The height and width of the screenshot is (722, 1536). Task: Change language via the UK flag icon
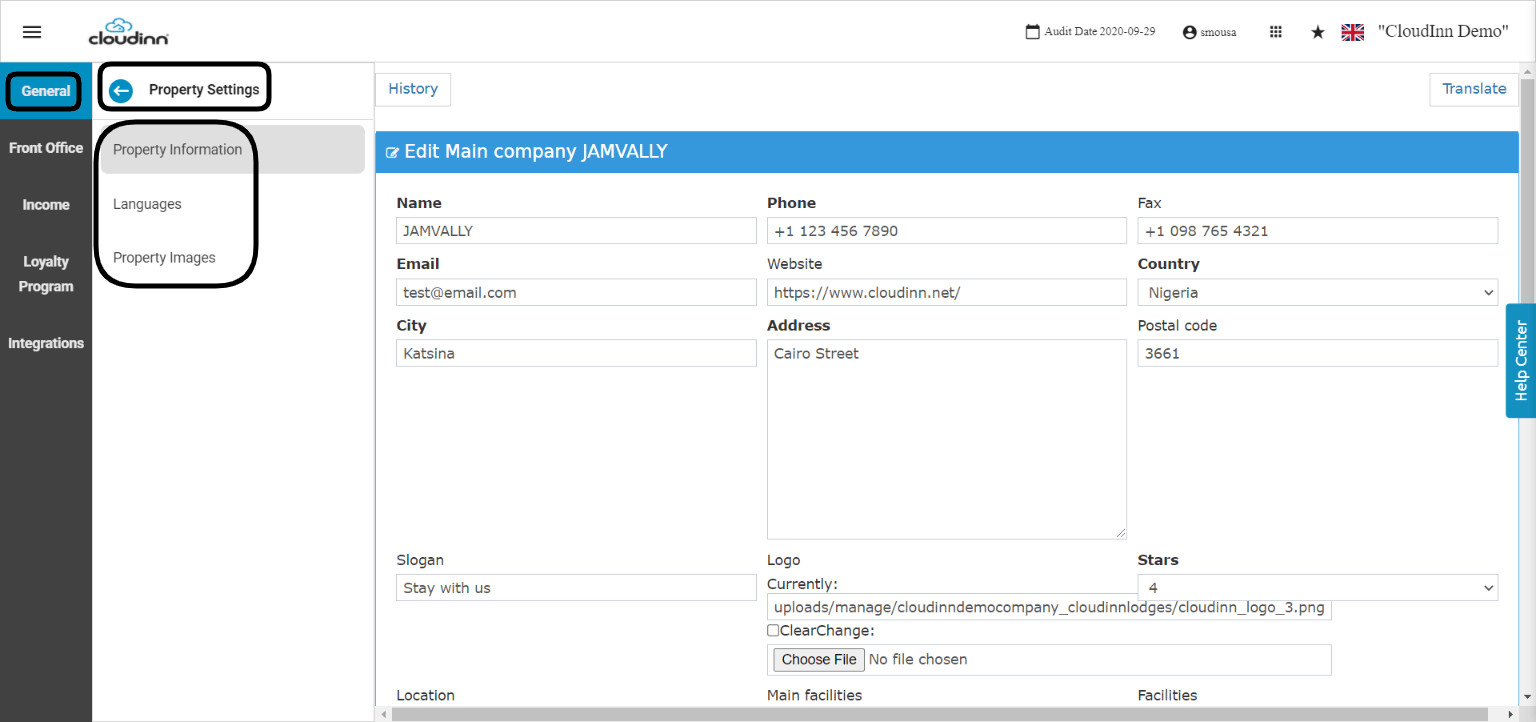pos(1353,32)
